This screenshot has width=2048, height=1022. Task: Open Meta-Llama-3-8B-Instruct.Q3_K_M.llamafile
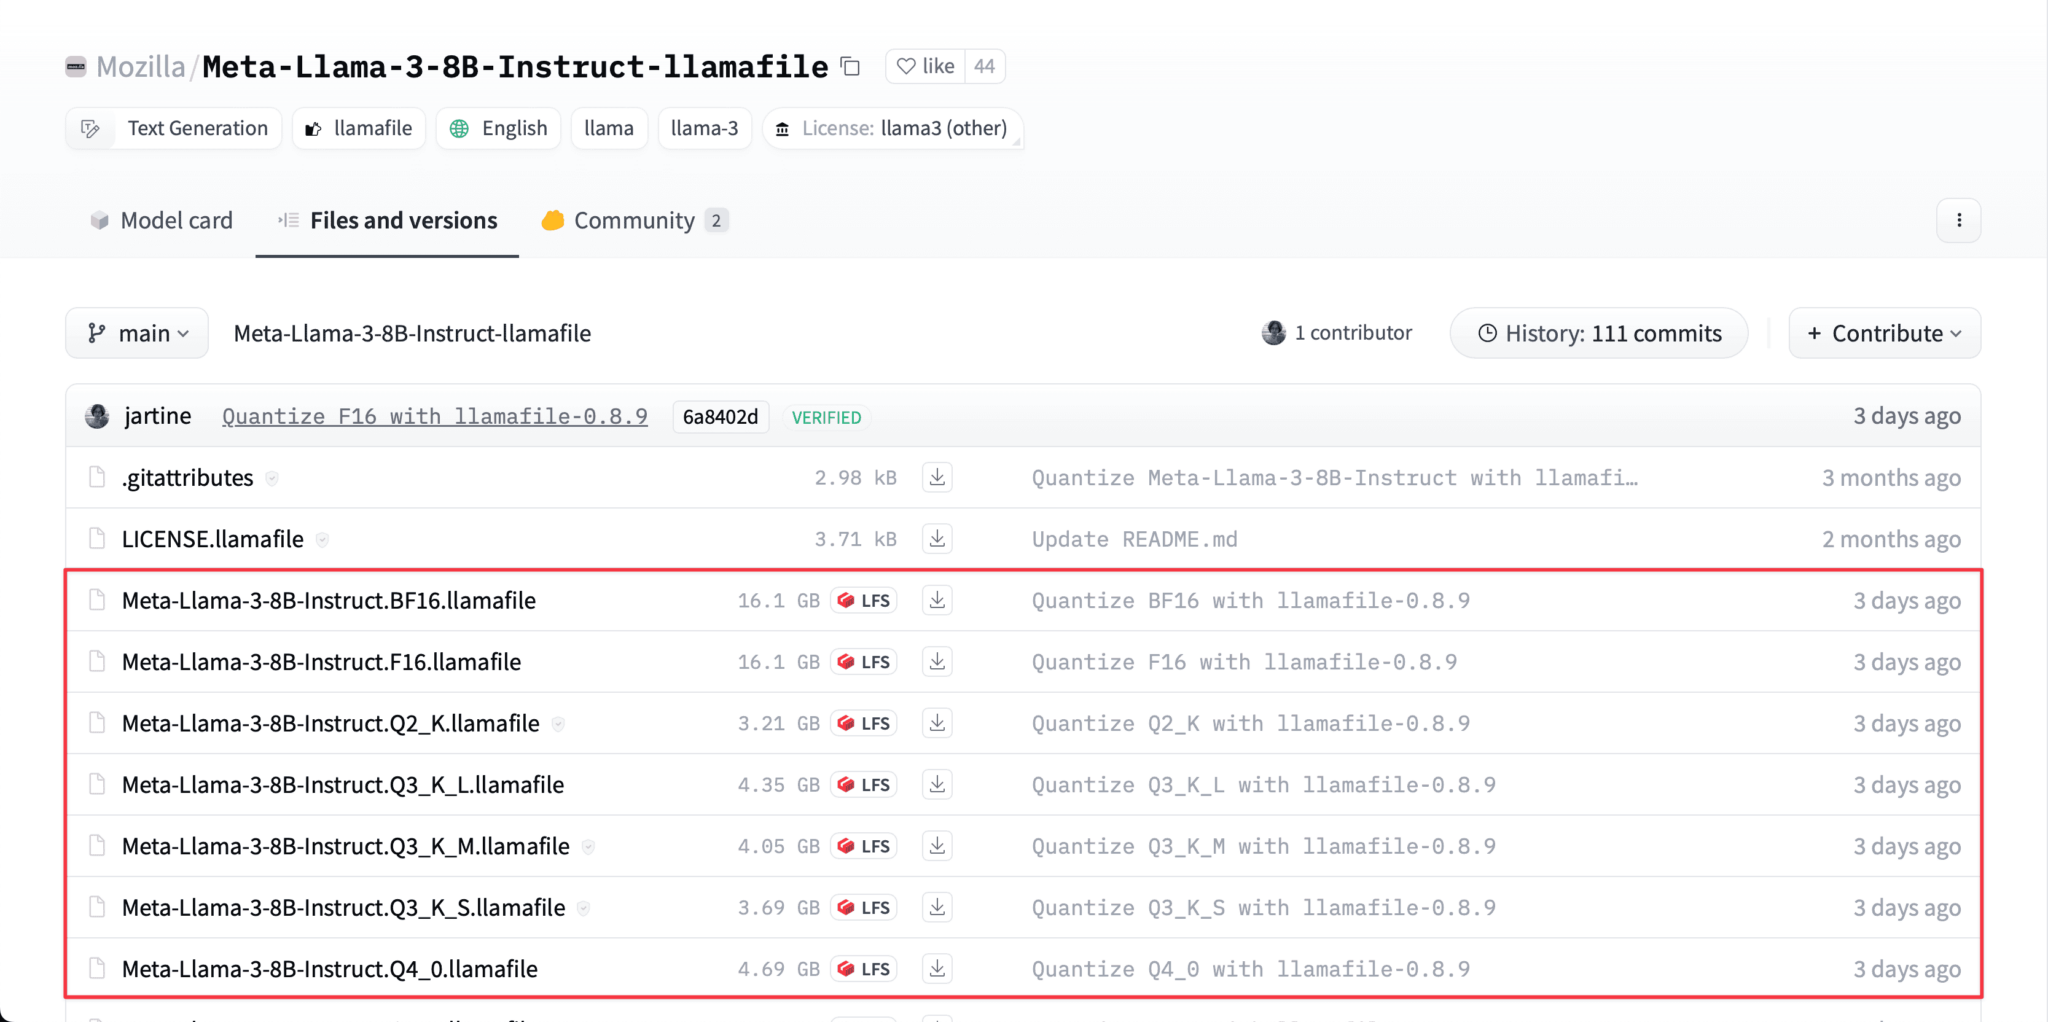[x=345, y=847]
